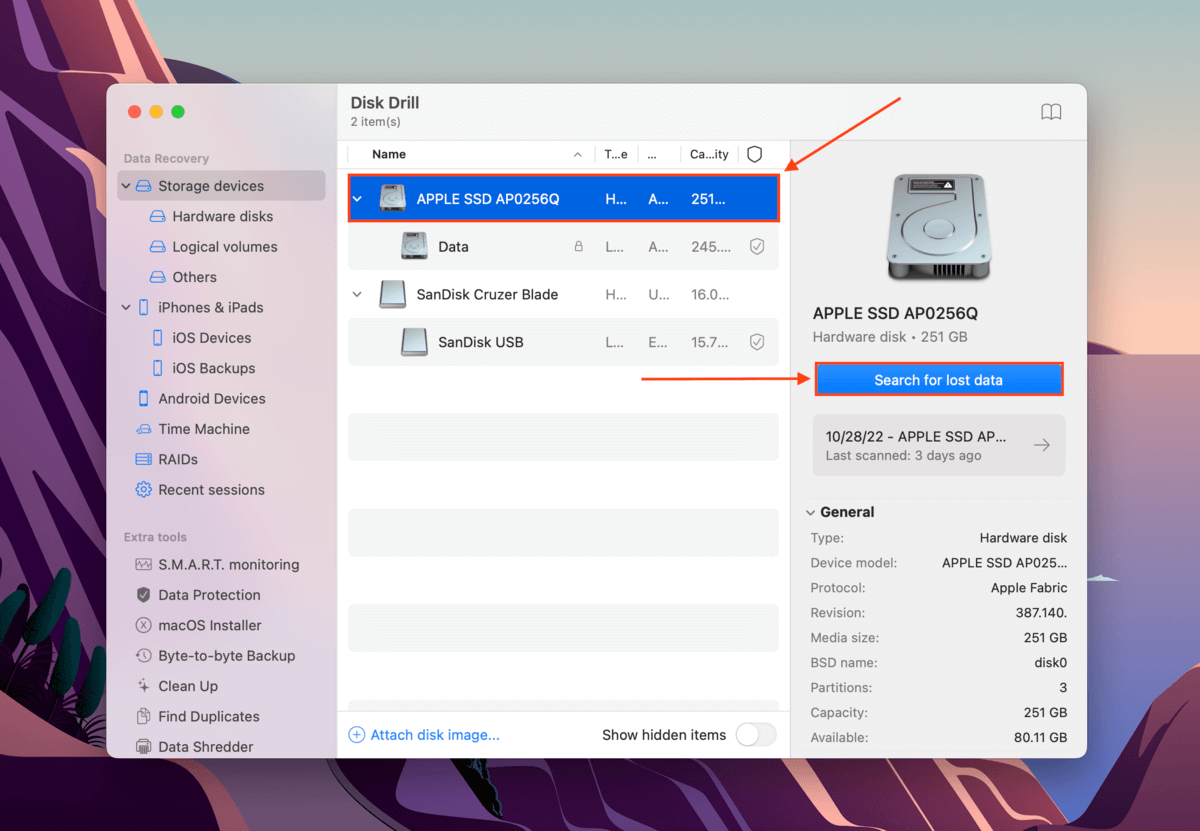This screenshot has width=1200, height=831.
Task: Click S.M.A.R.T. monitoring icon
Action: pos(144,564)
